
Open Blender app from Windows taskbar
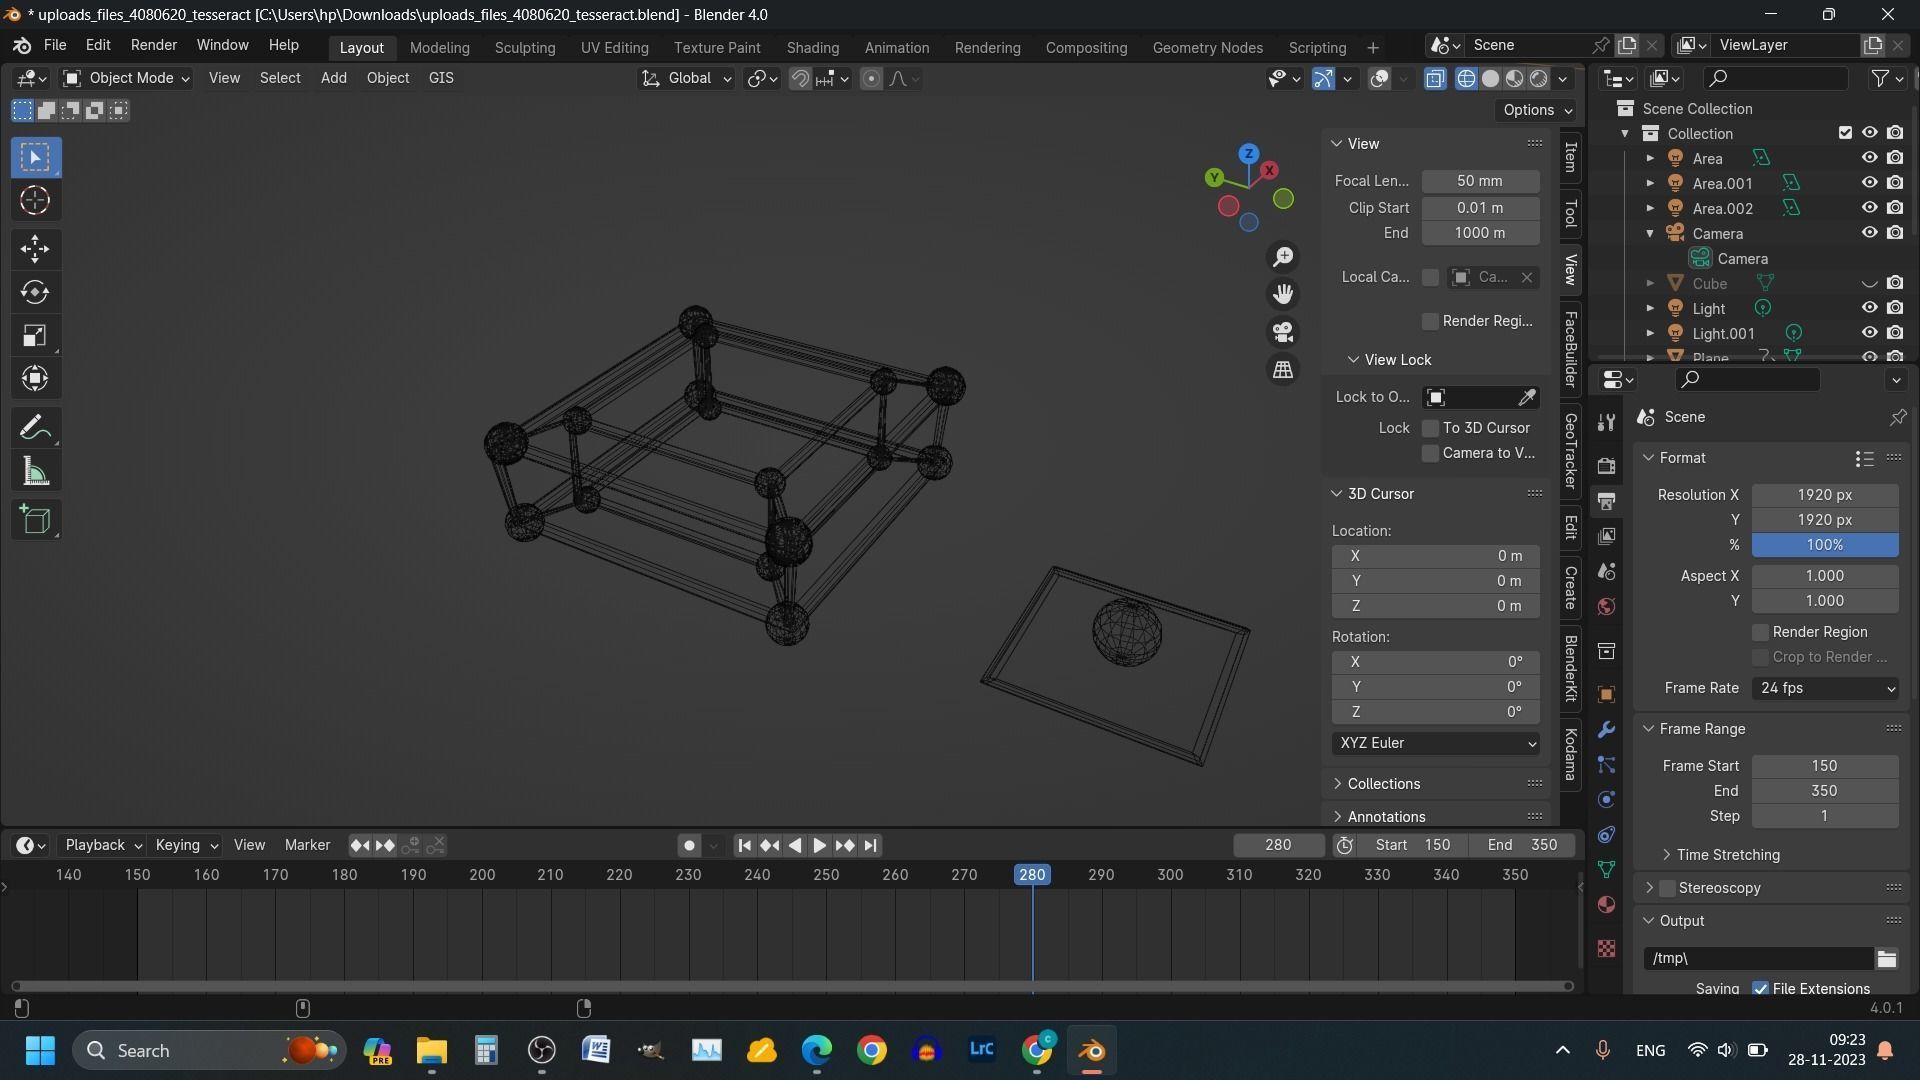tap(1091, 1050)
